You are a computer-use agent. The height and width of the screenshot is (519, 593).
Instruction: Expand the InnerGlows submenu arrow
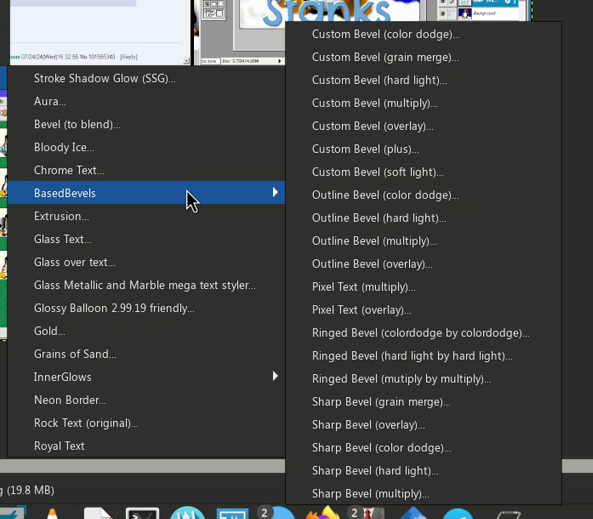[x=275, y=376]
